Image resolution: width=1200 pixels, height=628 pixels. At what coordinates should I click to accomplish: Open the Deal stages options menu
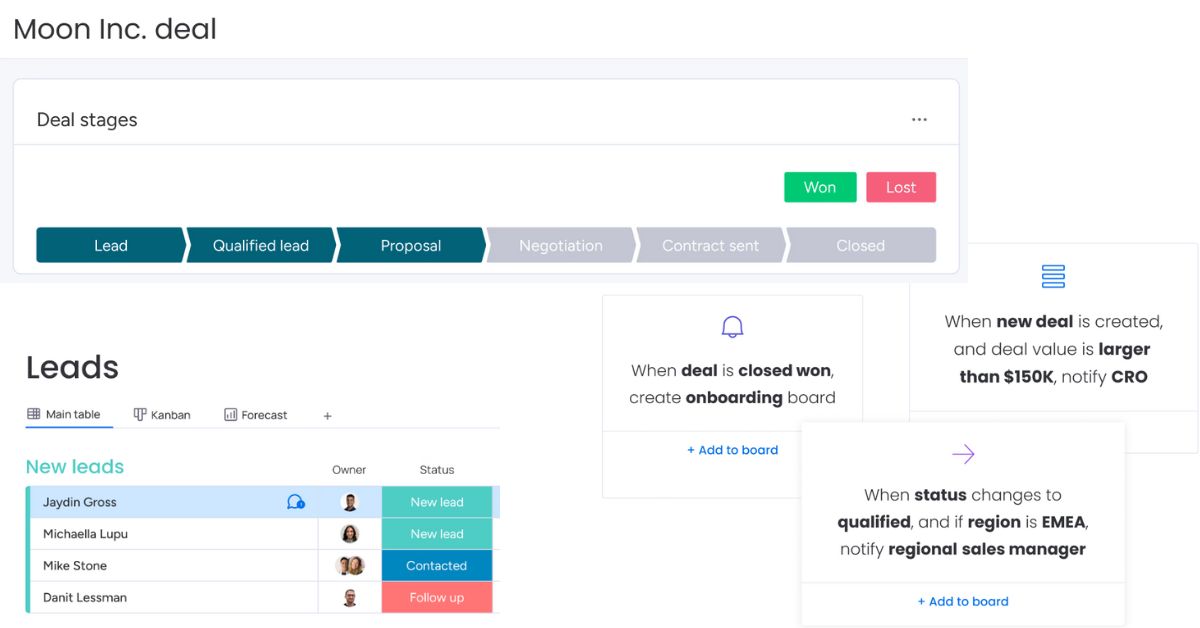tap(919, 118)
